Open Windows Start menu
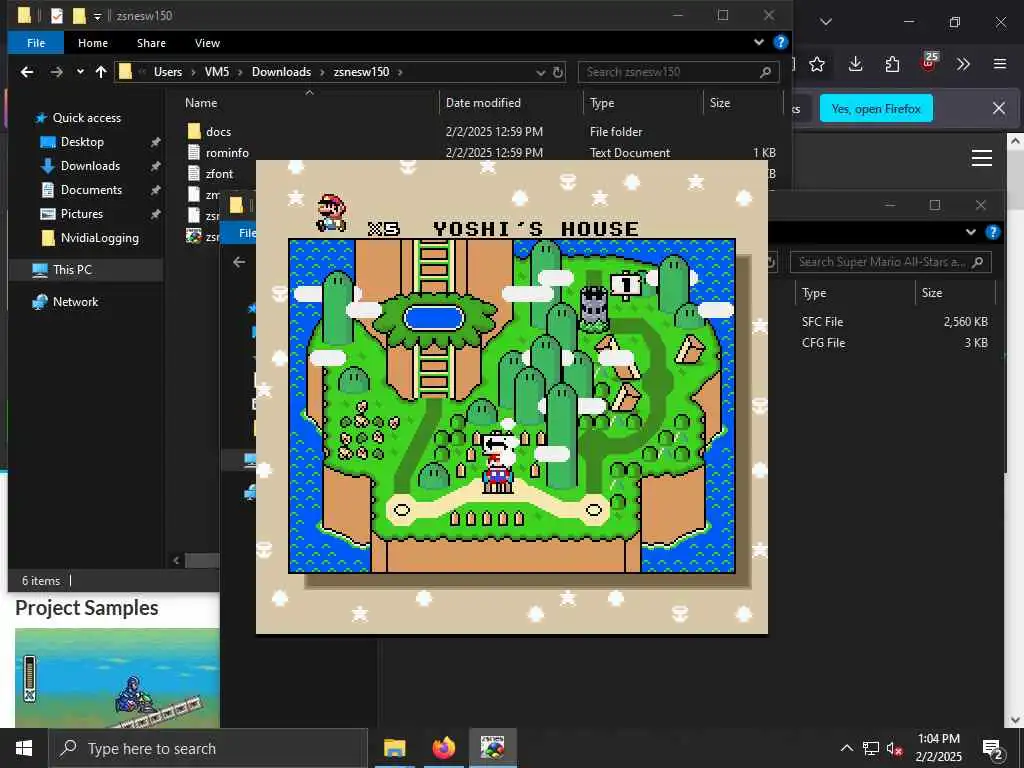Image resolution: width=1024 pixels, height=768 pixels. pos(24,748)
